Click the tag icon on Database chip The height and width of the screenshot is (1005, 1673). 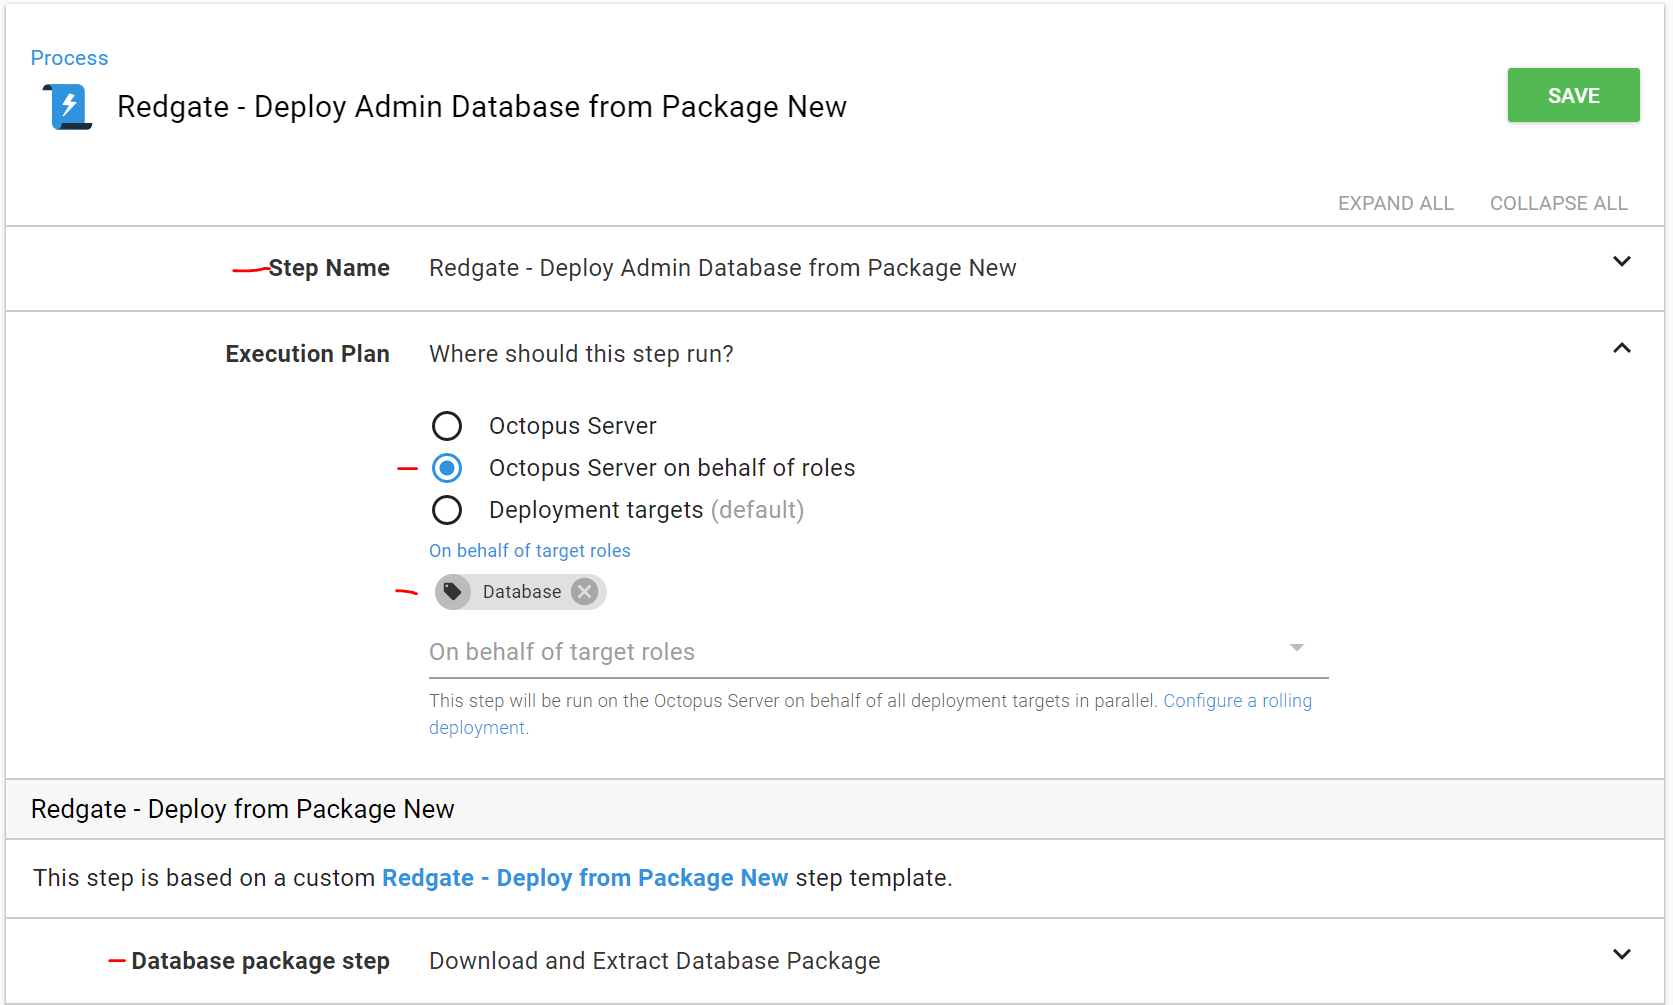pos(453,592)
